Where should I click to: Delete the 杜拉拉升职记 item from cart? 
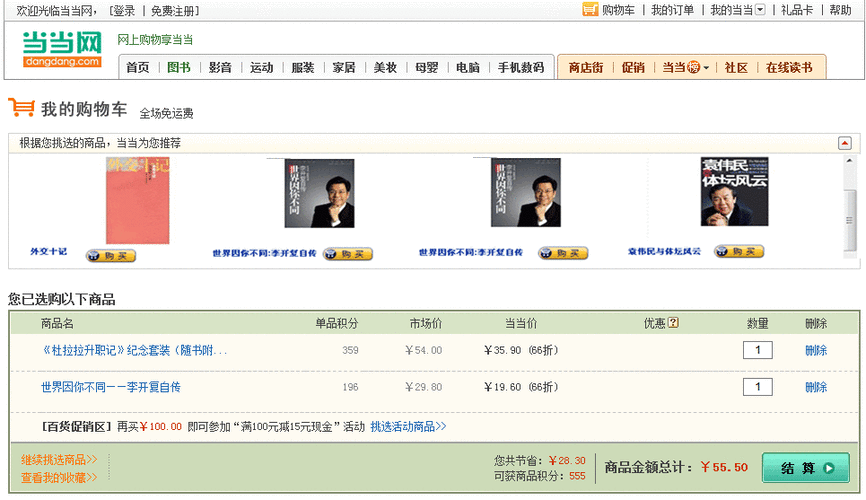pos(816,350)
